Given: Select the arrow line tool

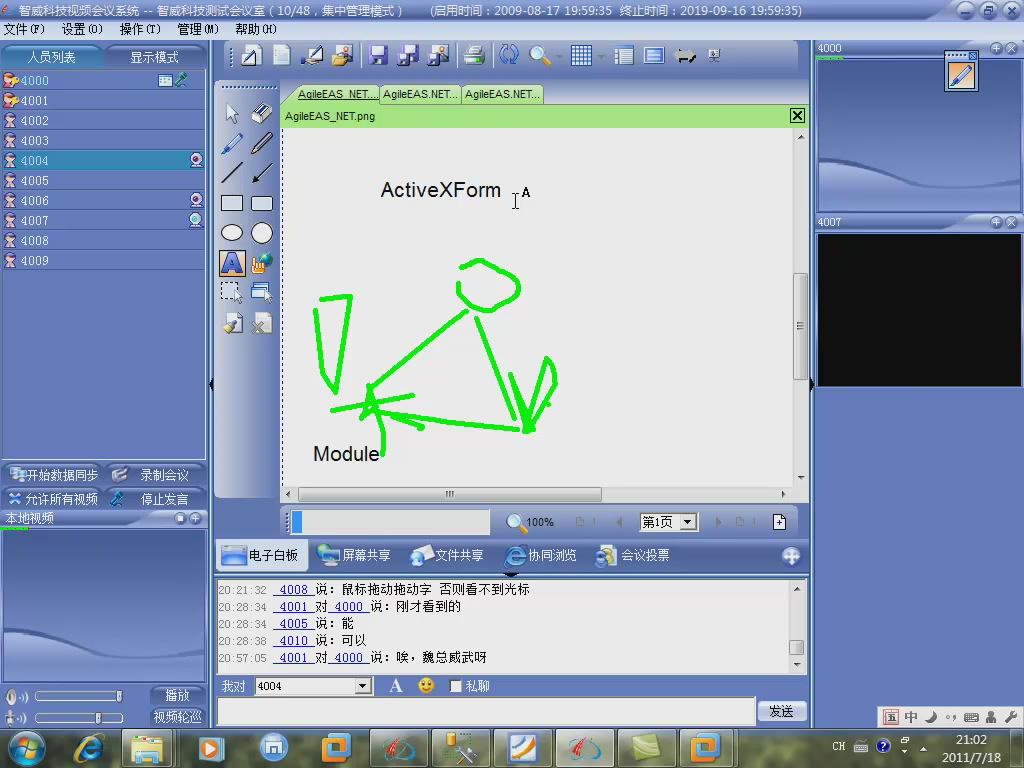Looking at the screenshot, I should [262, 173].
